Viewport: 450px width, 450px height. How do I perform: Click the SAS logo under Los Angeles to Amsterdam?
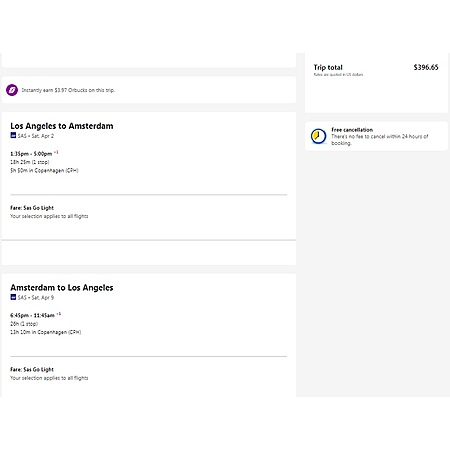(x=13, y=135)
